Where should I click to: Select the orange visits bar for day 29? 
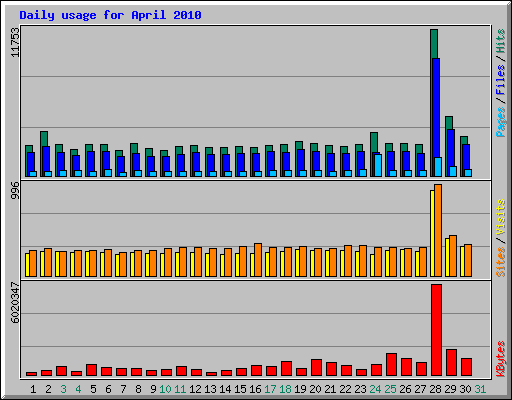pyautogui.click(x=453, y=256)
